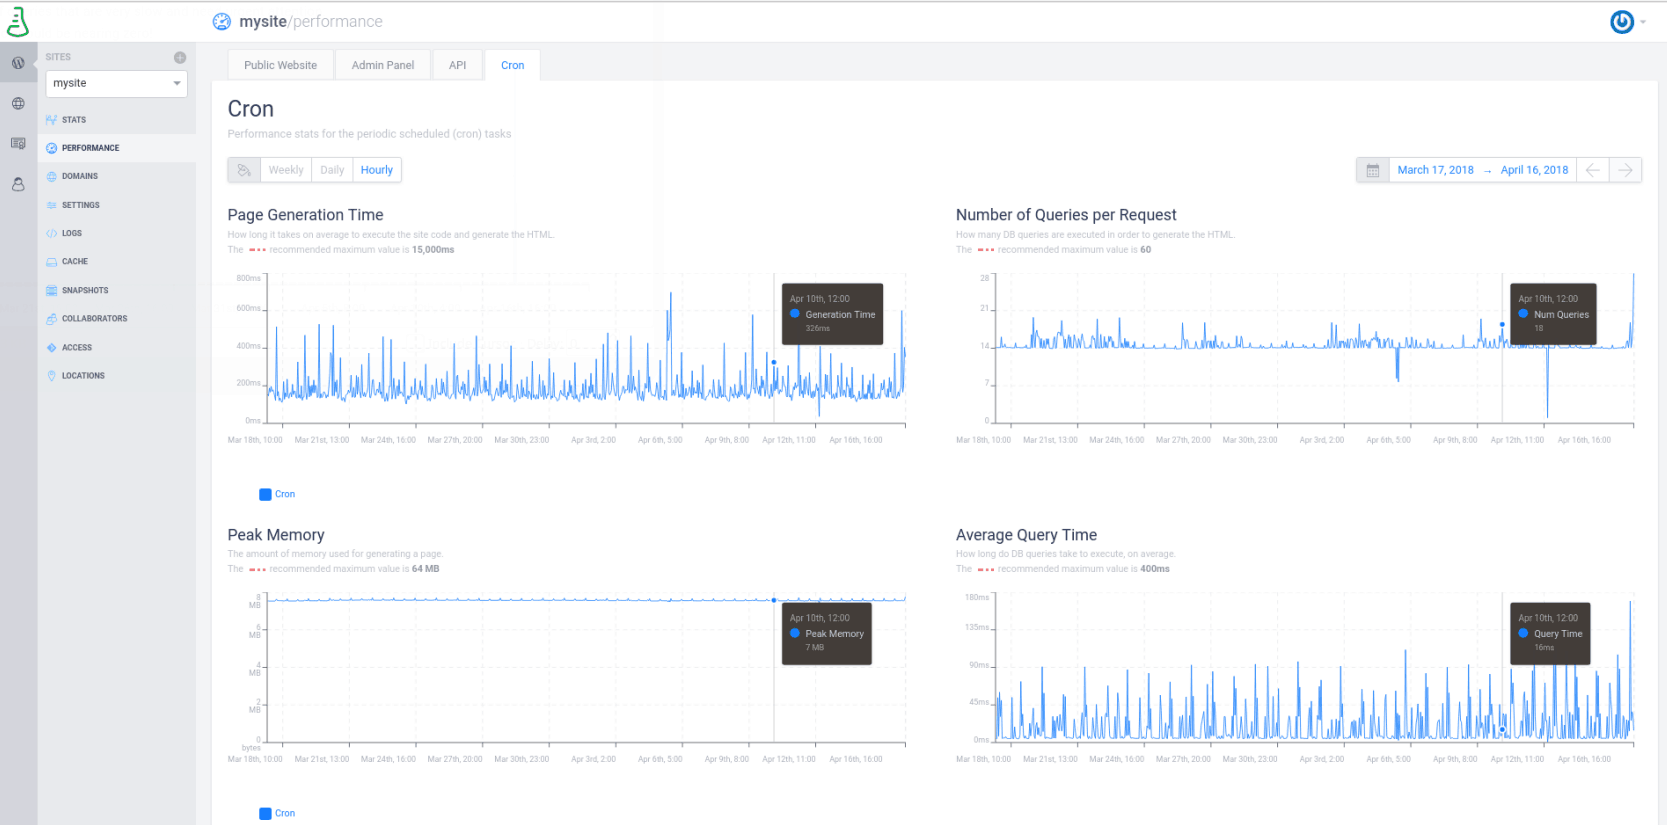Screen dimensions: 1667x825
Task: Expand the account menu arrow top right
Action: pyautogui.click(x=1643, y=22)
